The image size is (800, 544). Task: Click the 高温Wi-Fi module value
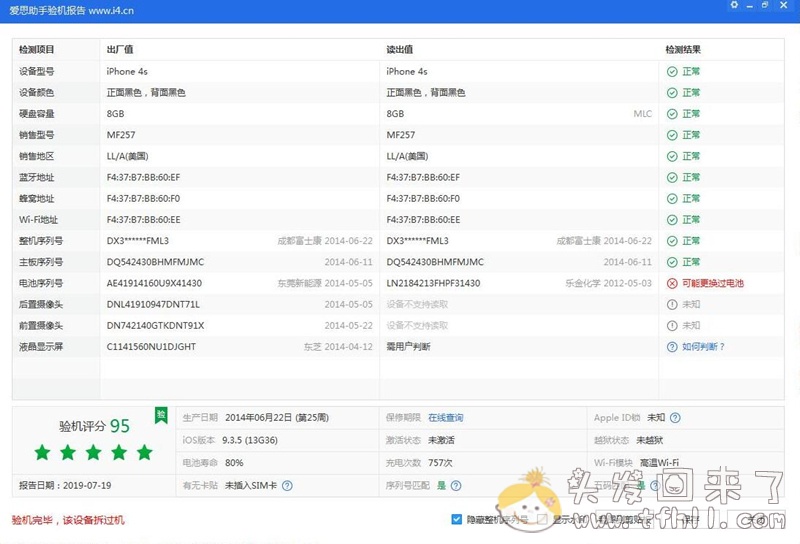659,463
